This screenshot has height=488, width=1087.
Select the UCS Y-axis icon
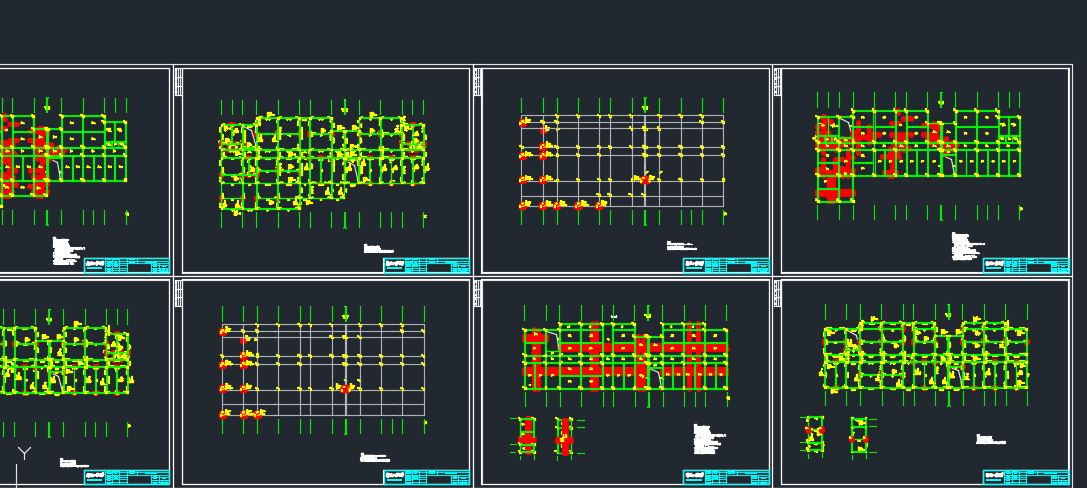tap(24, 454)
